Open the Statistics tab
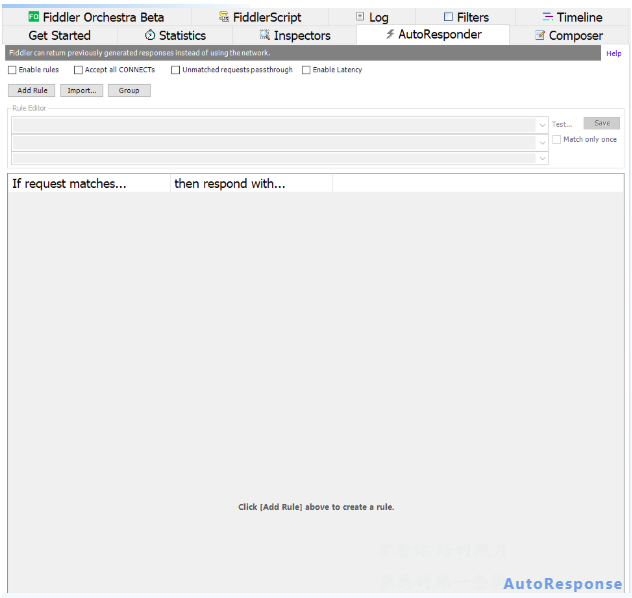Screen dimensions: 632x598 point(175,35)
